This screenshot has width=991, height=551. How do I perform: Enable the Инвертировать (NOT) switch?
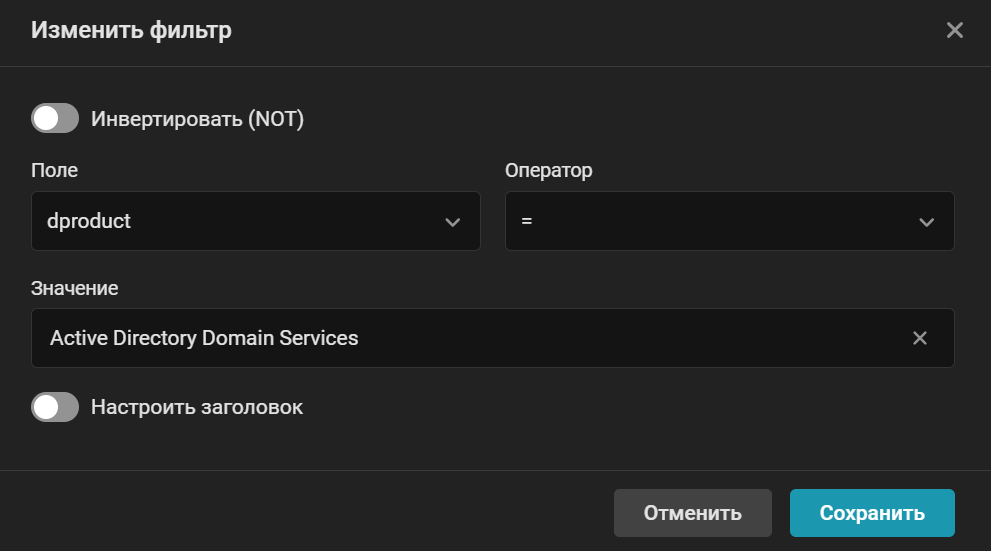(x=55, y=119)
